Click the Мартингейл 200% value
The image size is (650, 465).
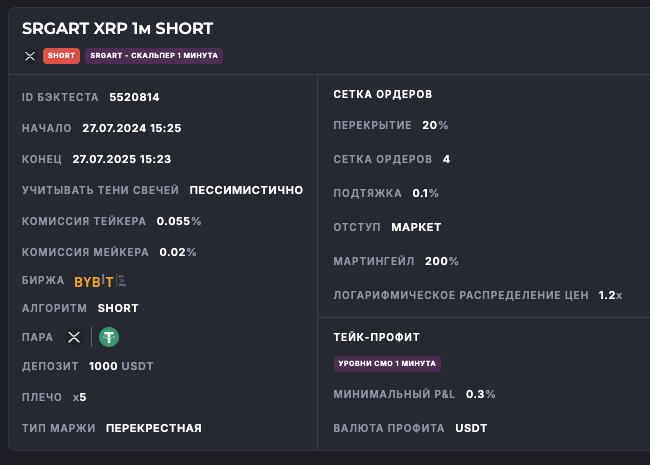pos(441,261)
